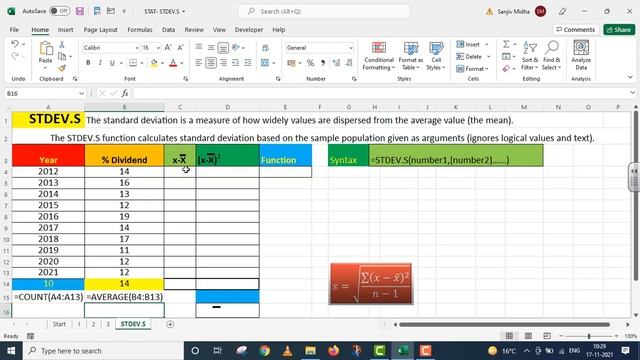
Task: Open Conditional Formatting dropdown
Action: (379, 56)
